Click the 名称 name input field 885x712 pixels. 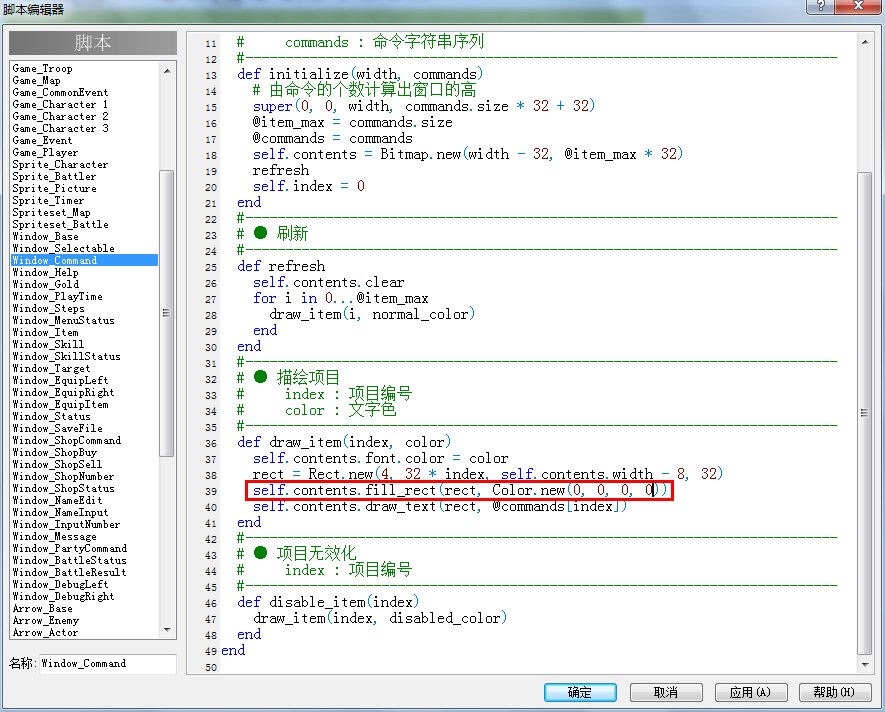tap(108, 663)
